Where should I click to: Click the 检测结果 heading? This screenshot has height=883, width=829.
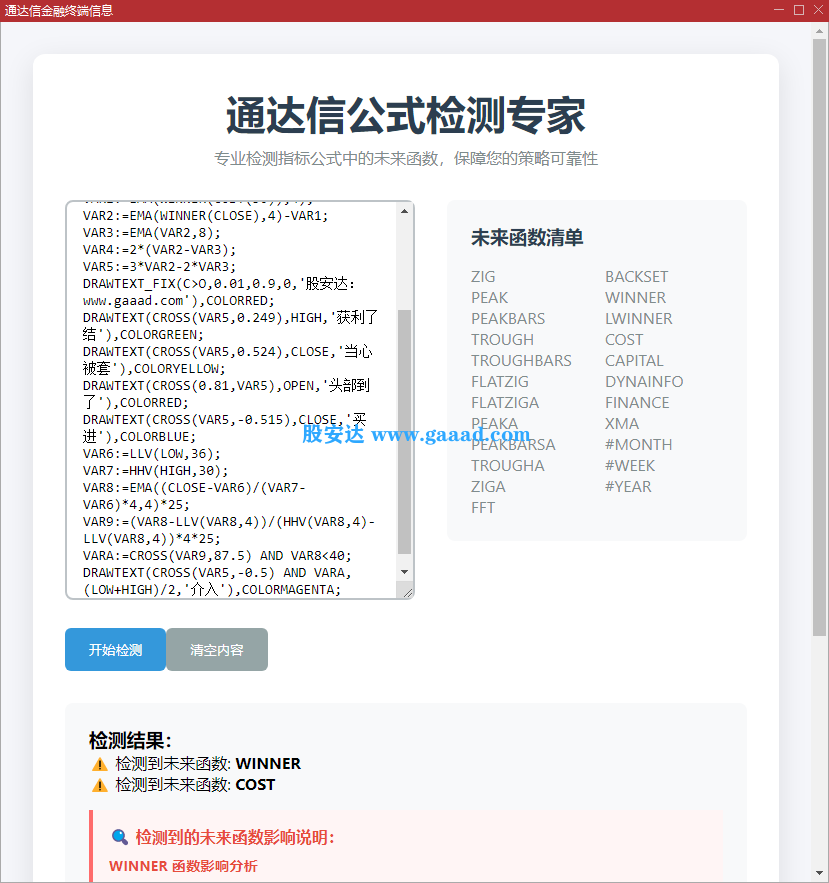(130, 740)
